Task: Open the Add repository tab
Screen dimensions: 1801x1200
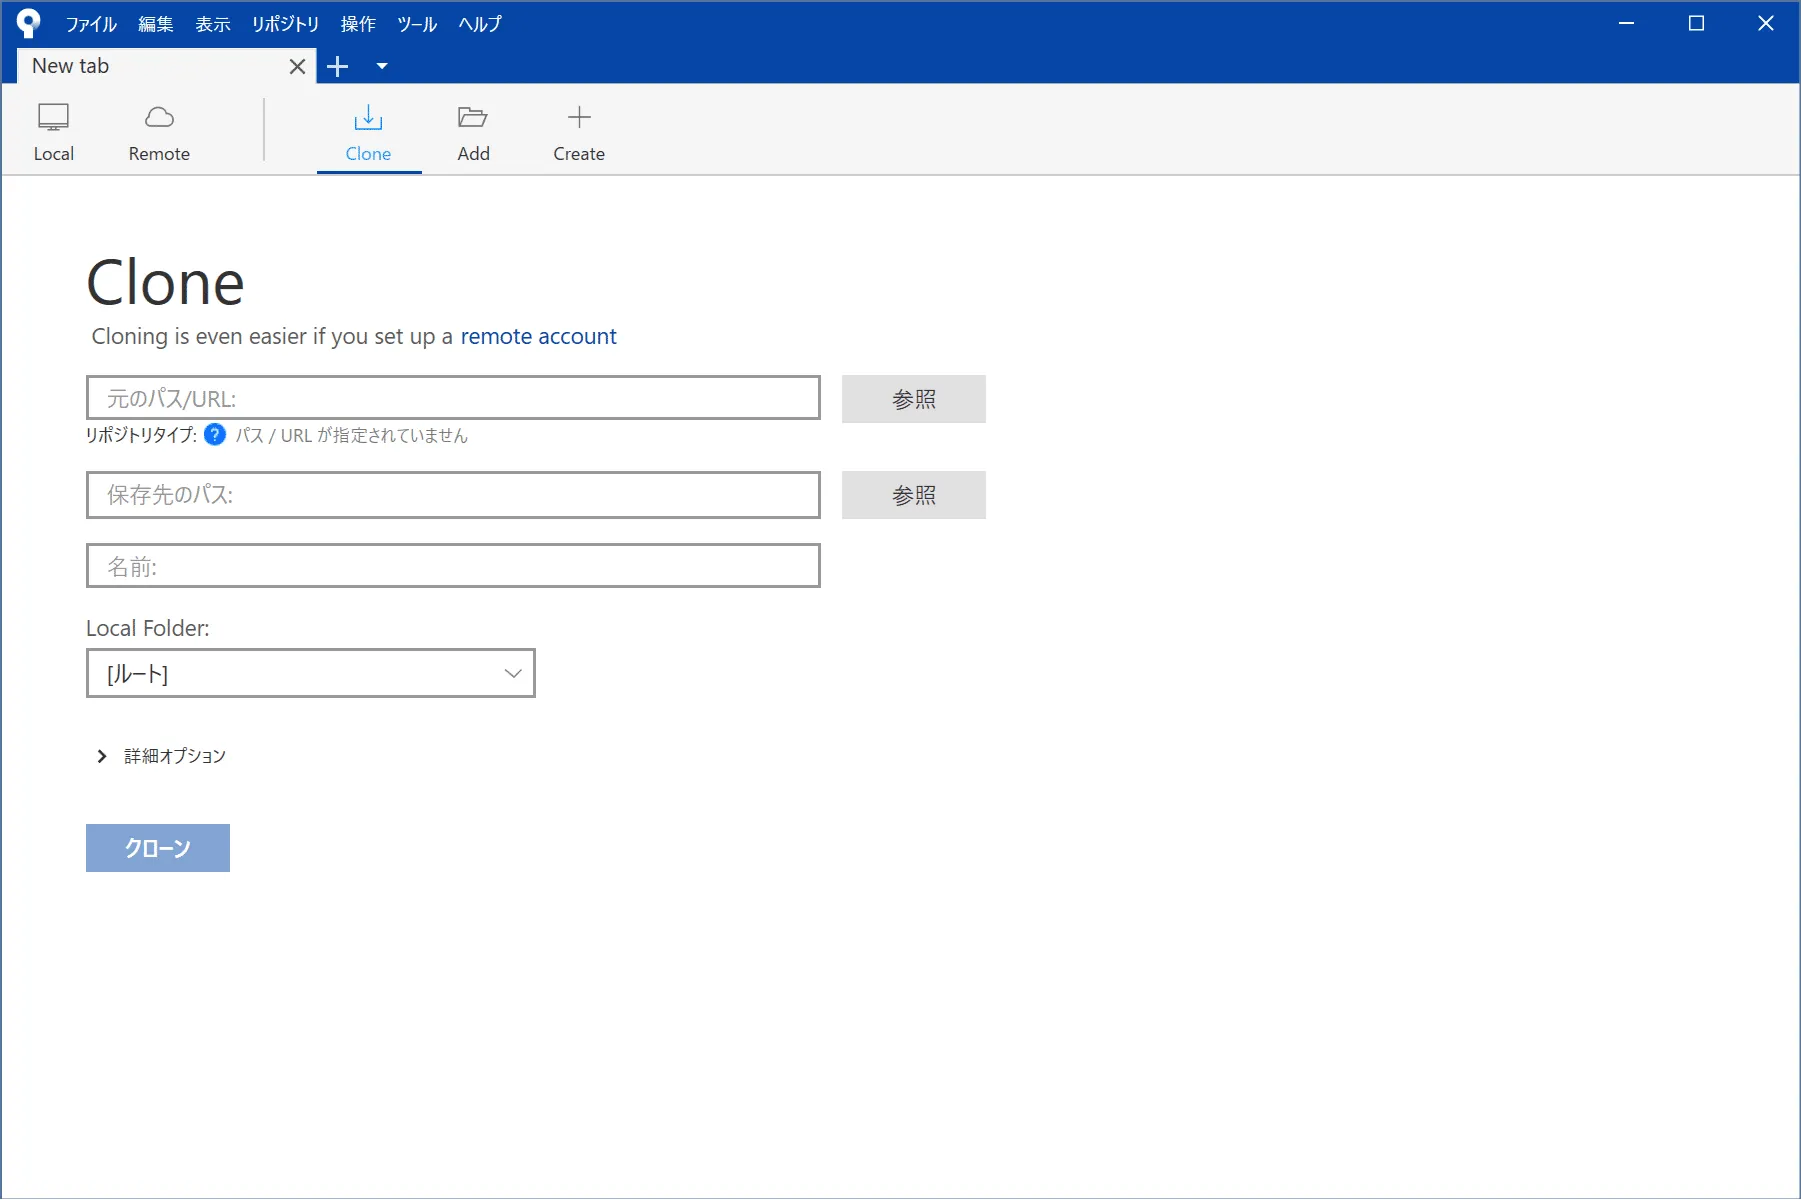Action: 473,131
